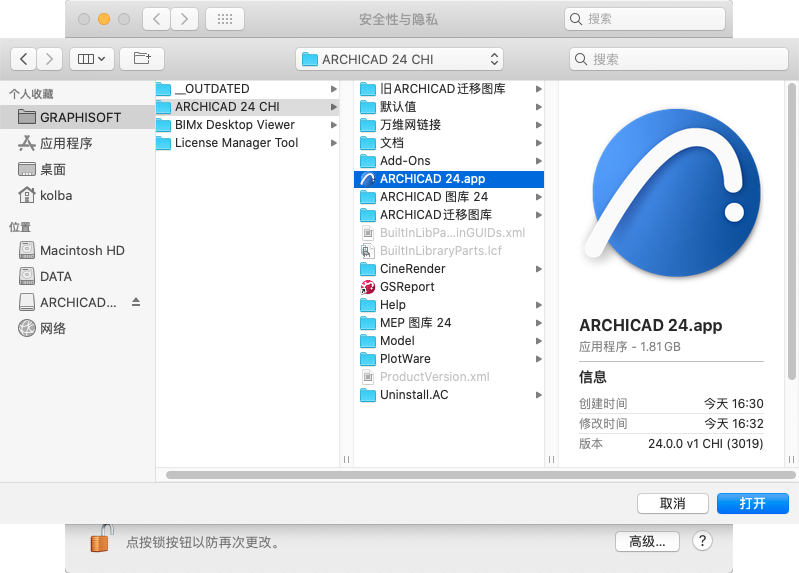The image size is (799, 573).
Task: Expand the Help folder arrow
Action: (539, 305)
